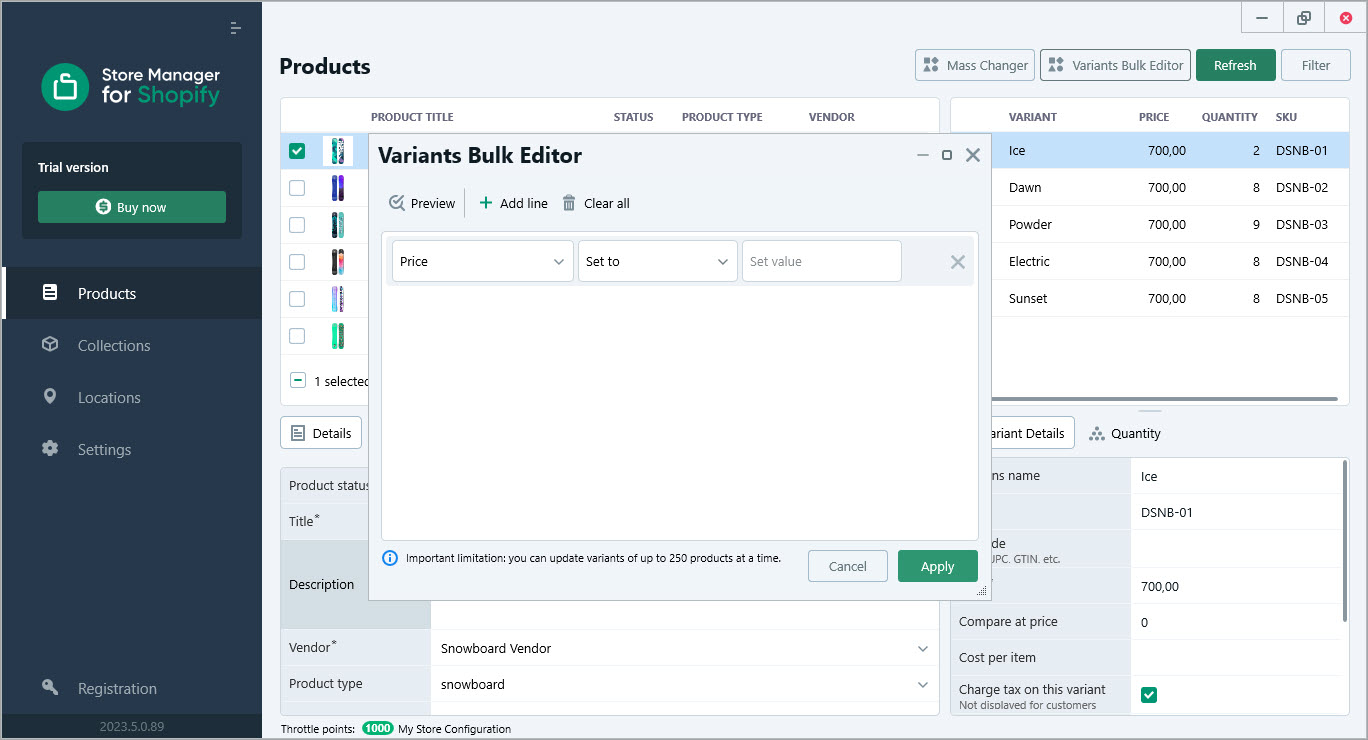Screen dimensions: 1368x740
Task: Click the Locations pin icon
Action: (x=50, y=397)
